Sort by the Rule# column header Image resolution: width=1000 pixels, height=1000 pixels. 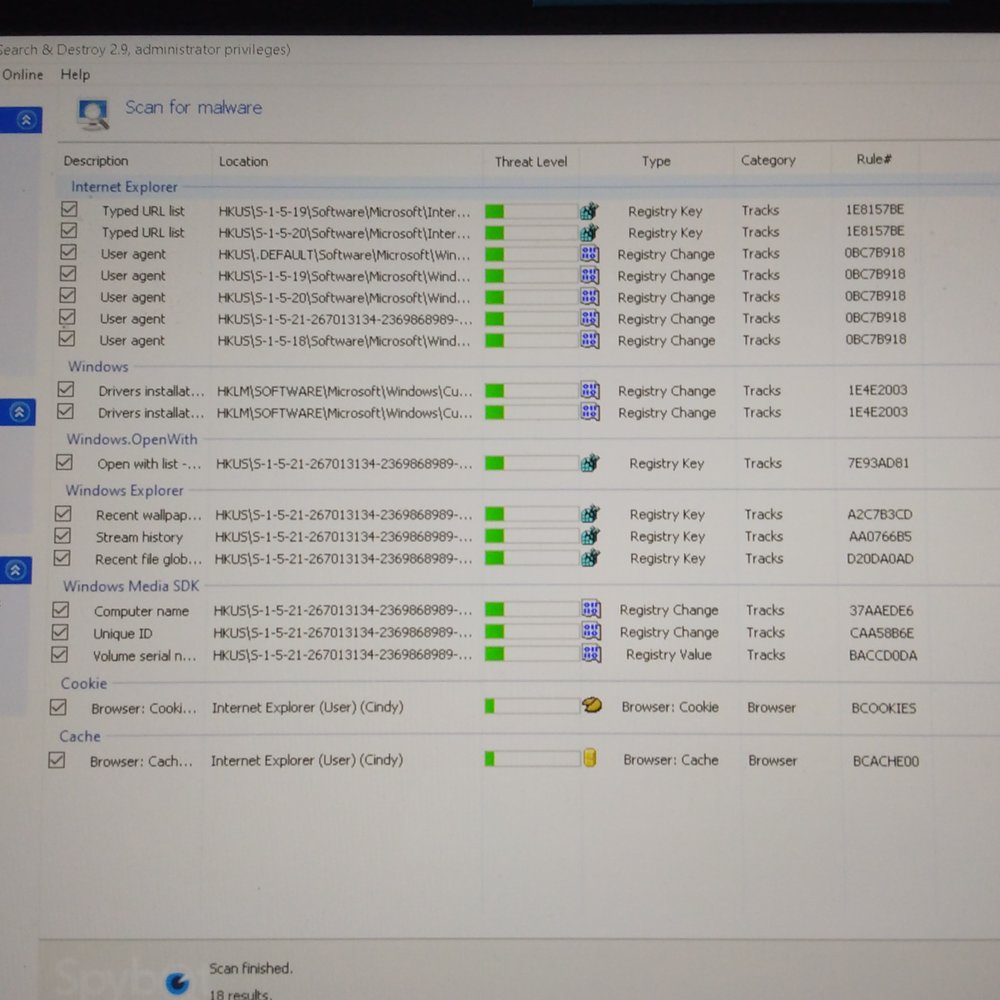(x=873, y=160)
